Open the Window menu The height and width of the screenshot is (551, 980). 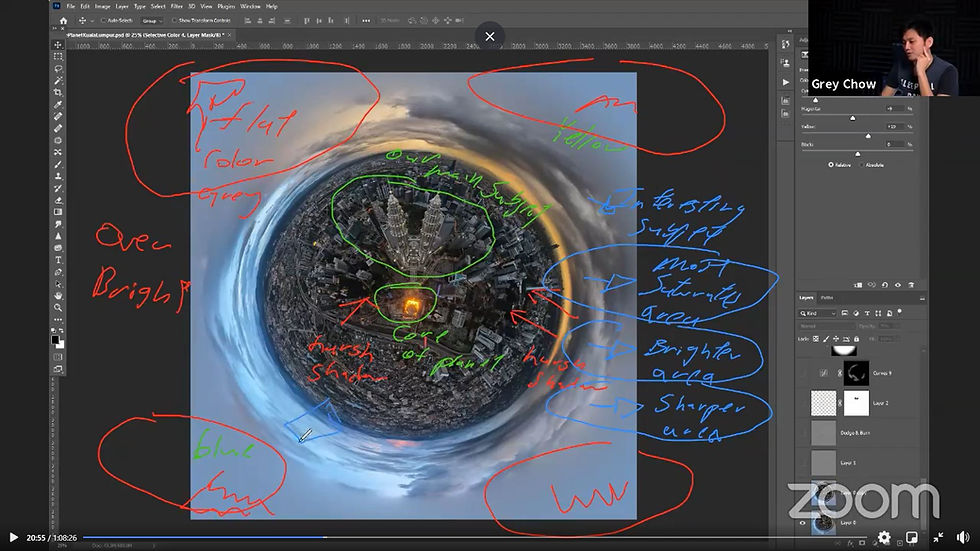(250, 6)
